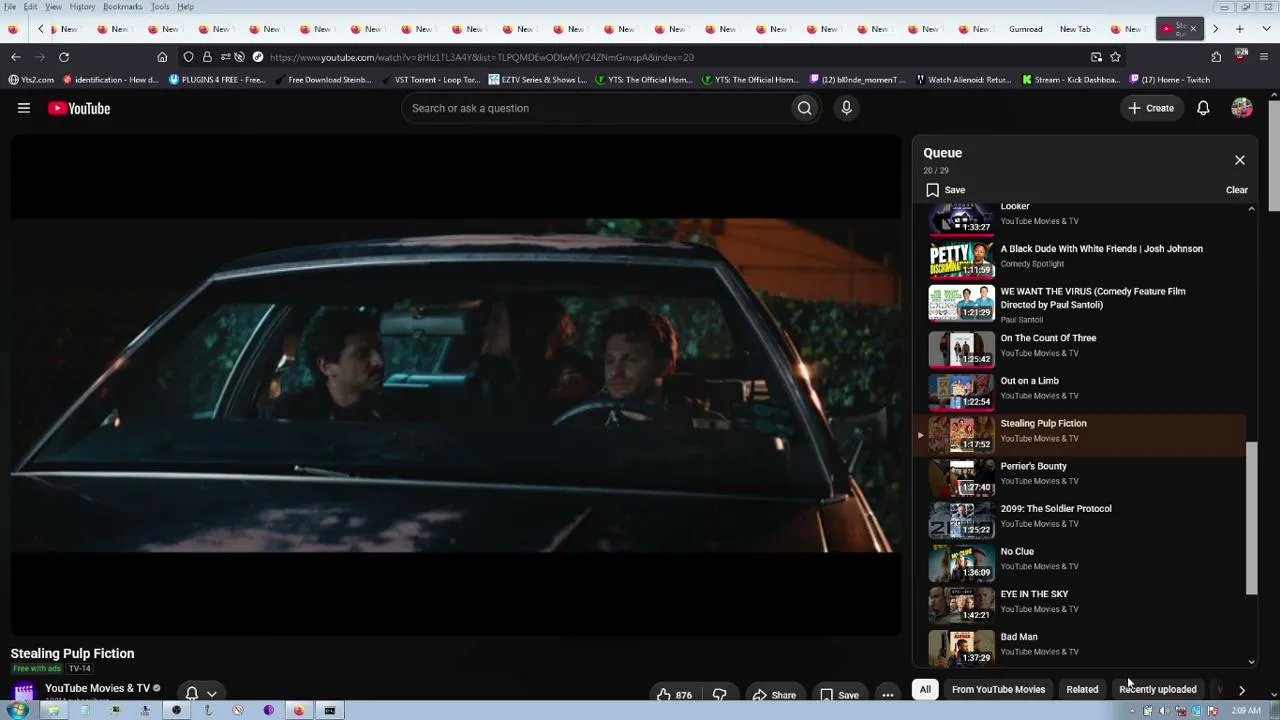Image resolution: width=1280 pixels, height=720 pixels.
Task: Open the (17) Home - Twitch bookmark
Action: tap(1169, 80)
